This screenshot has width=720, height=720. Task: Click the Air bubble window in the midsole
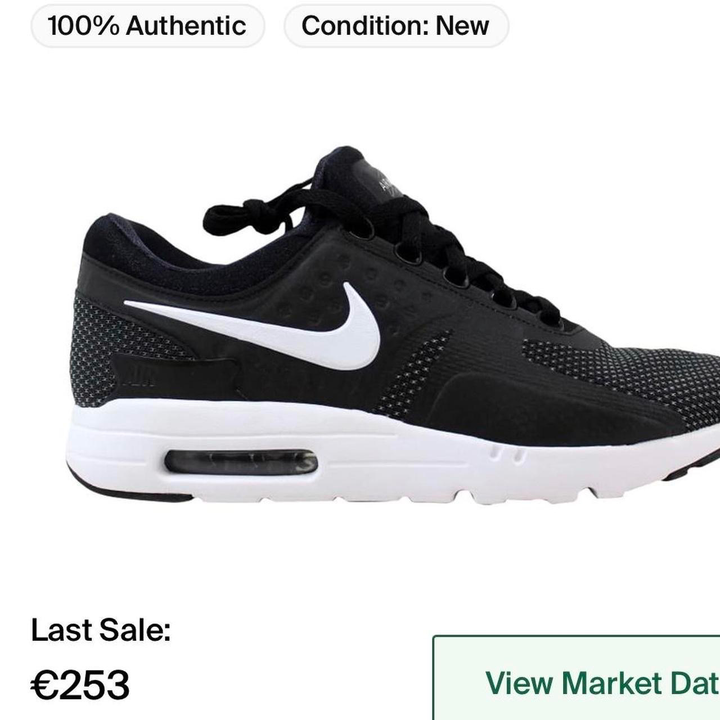coord(241,462)
